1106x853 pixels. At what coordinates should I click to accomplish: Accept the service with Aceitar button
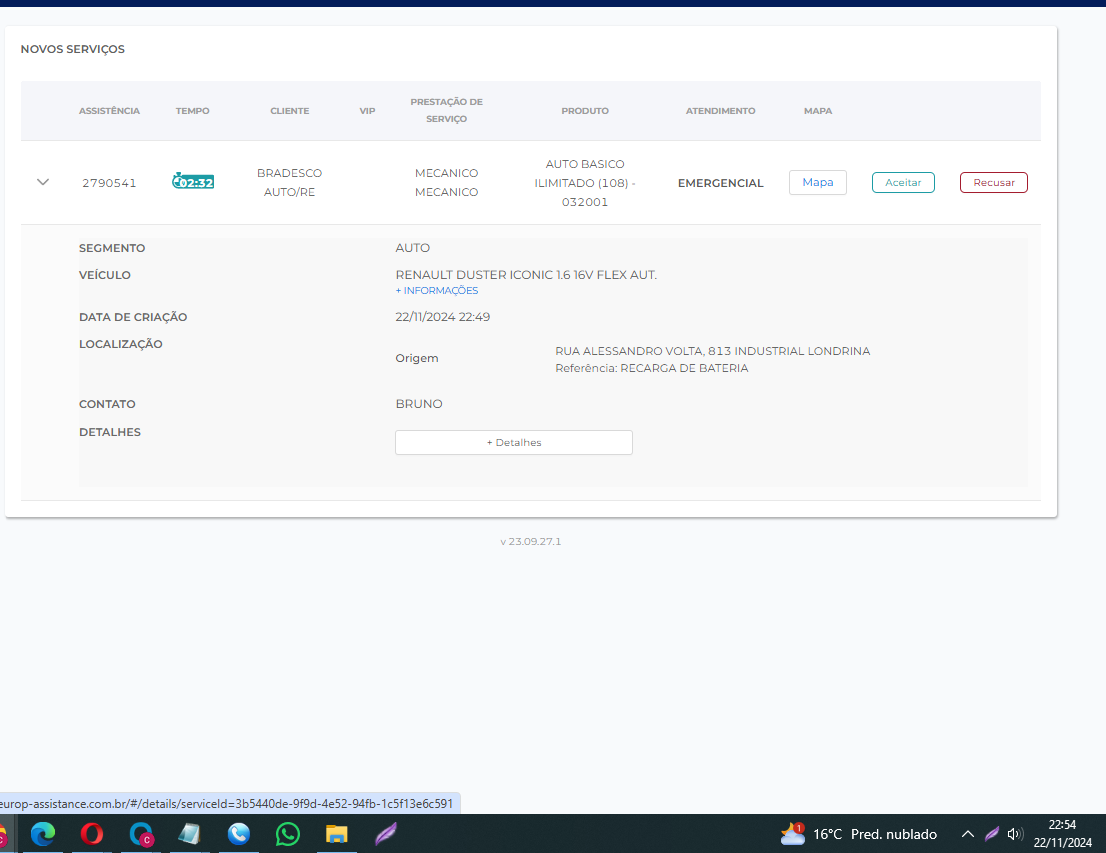pyautogui.click(x=903, y=183)
